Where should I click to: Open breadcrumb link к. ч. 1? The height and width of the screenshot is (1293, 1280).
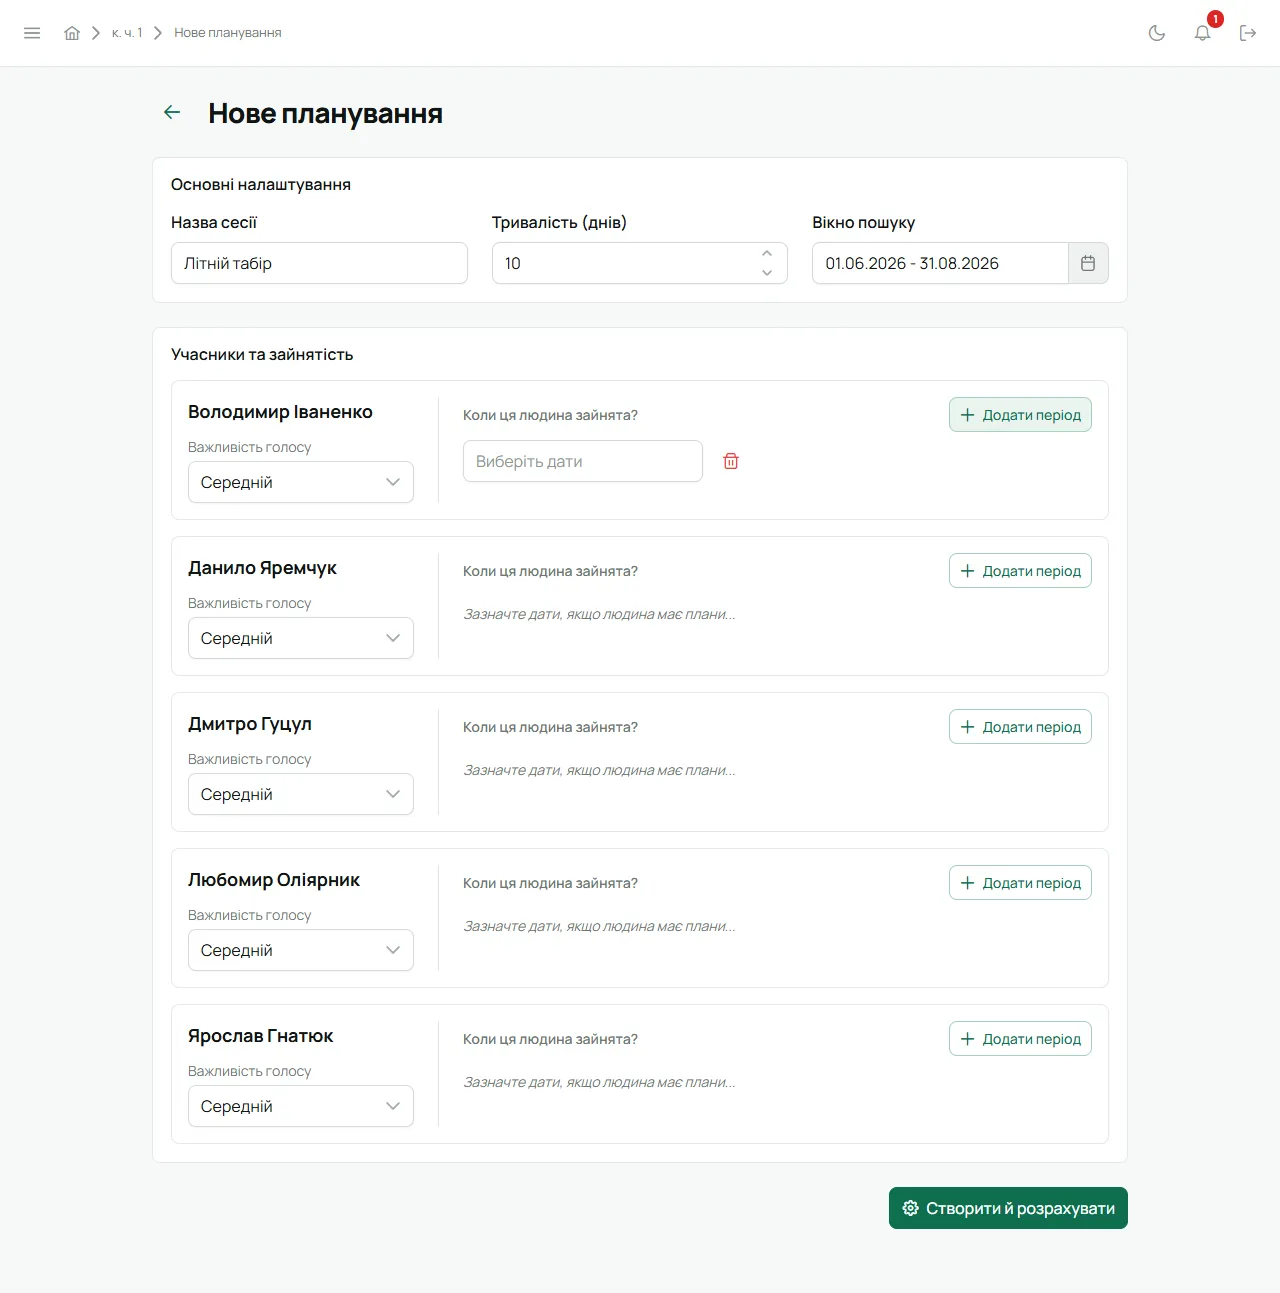click(127, 33)
